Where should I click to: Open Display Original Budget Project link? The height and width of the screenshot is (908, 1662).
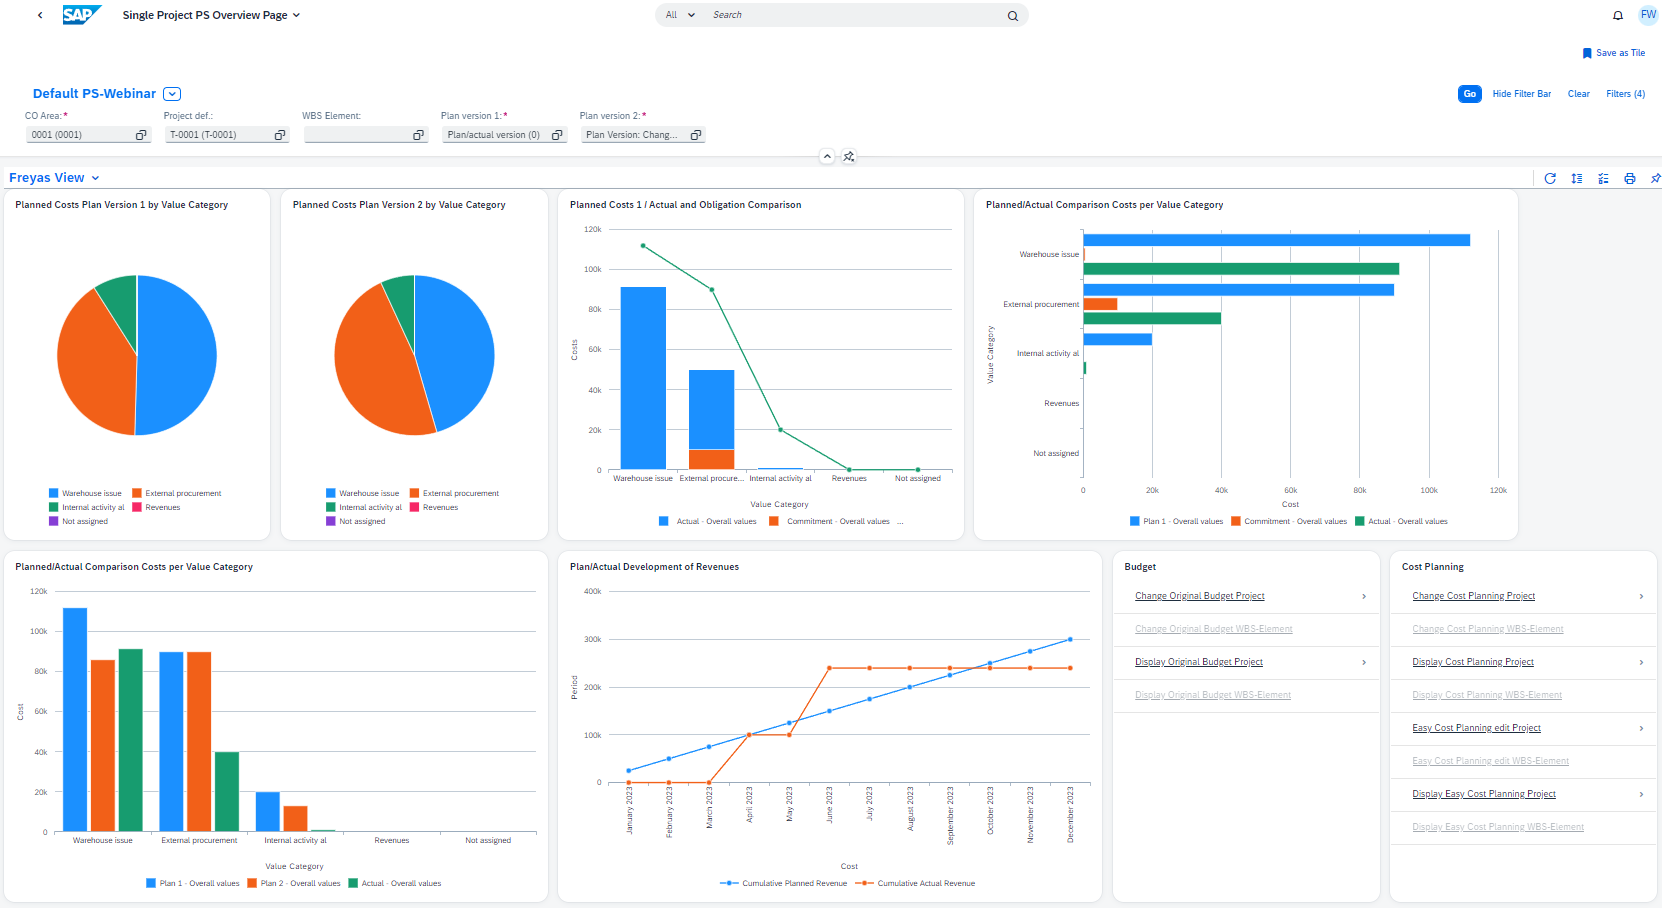[1199, 662]
